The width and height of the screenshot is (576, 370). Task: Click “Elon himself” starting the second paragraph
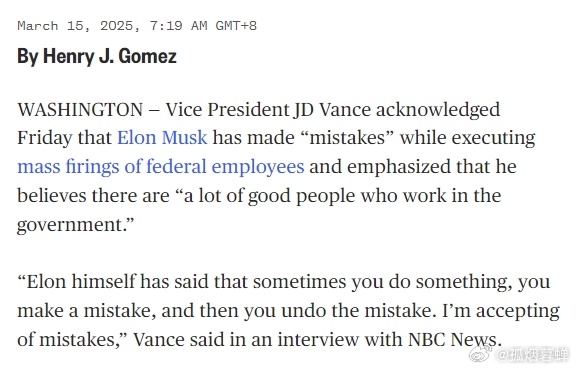click(x=77, y=282)
